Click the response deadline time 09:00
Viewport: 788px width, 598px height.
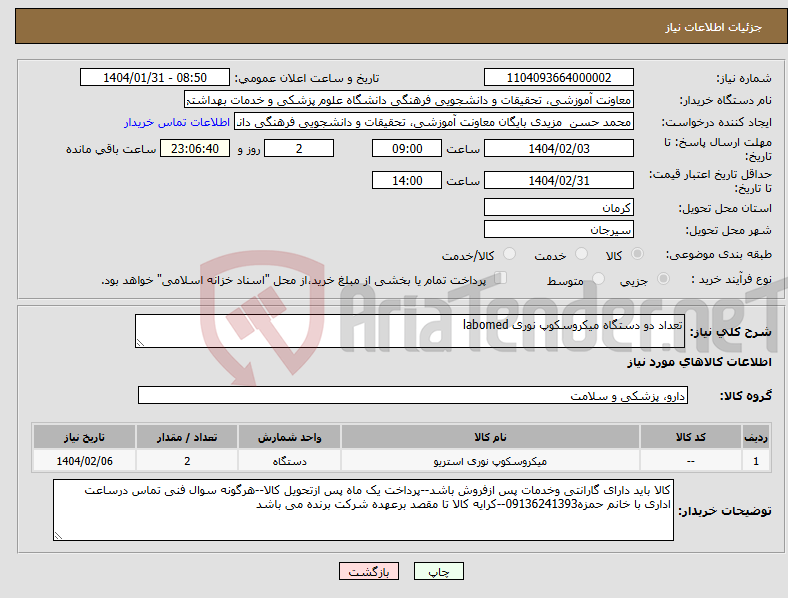(407, 148)
